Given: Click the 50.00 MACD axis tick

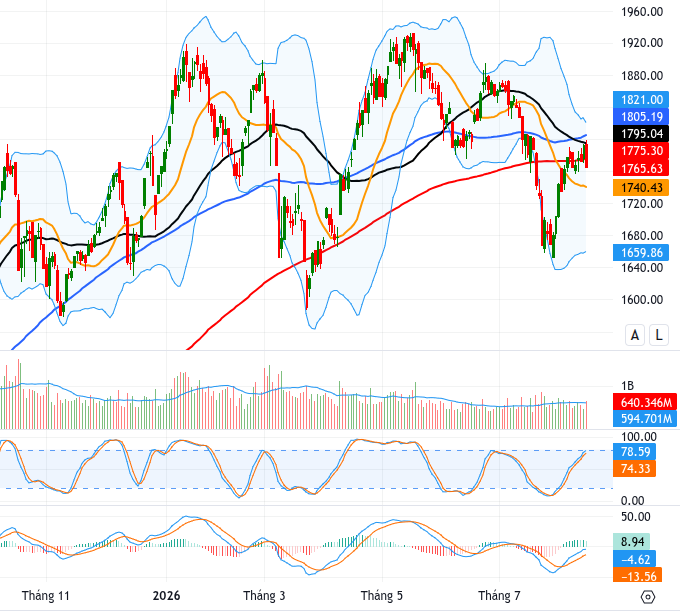Looking at the screenshot, I should click(636, 517).
